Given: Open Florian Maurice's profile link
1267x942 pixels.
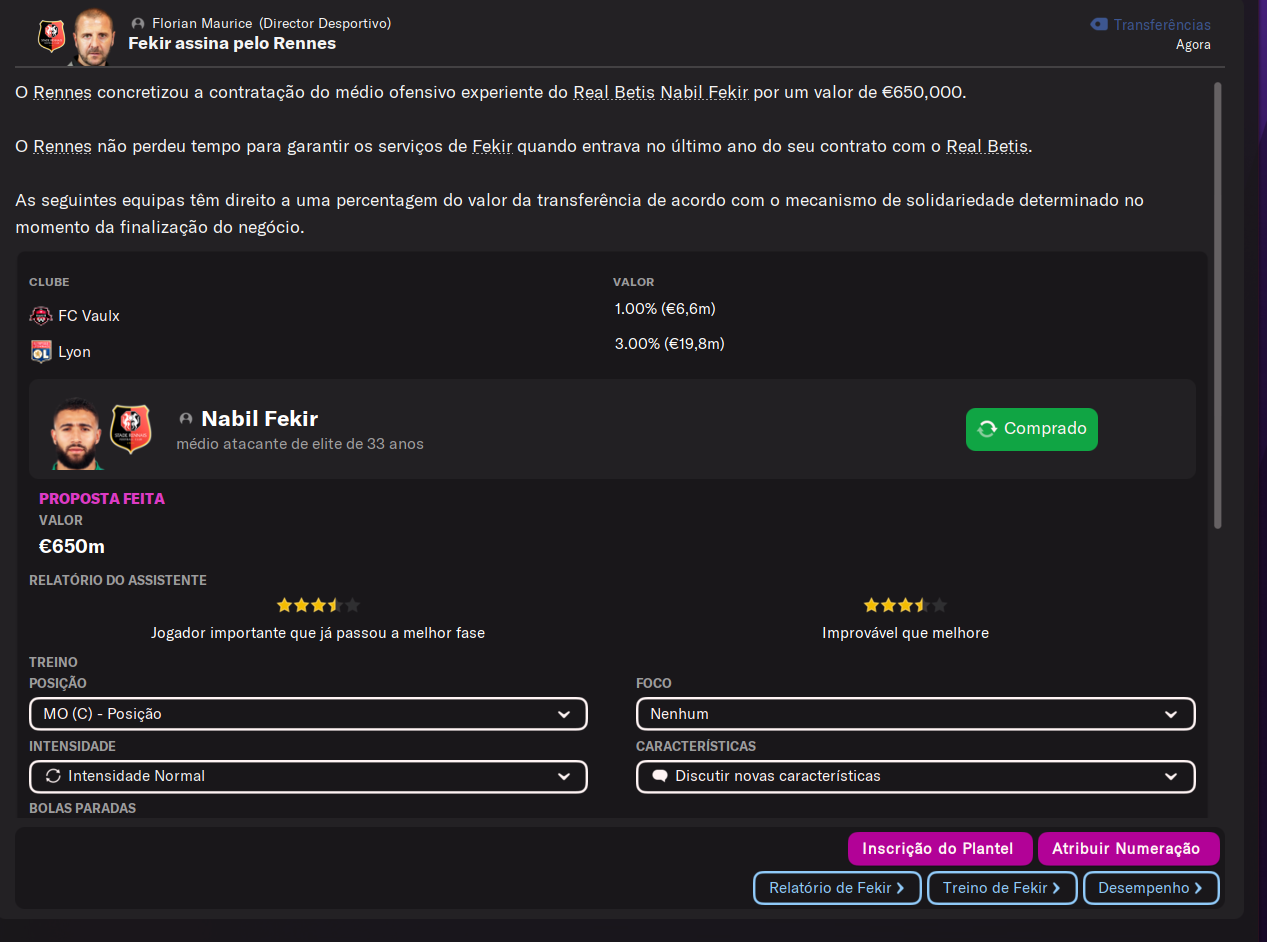Looking at the screenshot, I should 201,23.
